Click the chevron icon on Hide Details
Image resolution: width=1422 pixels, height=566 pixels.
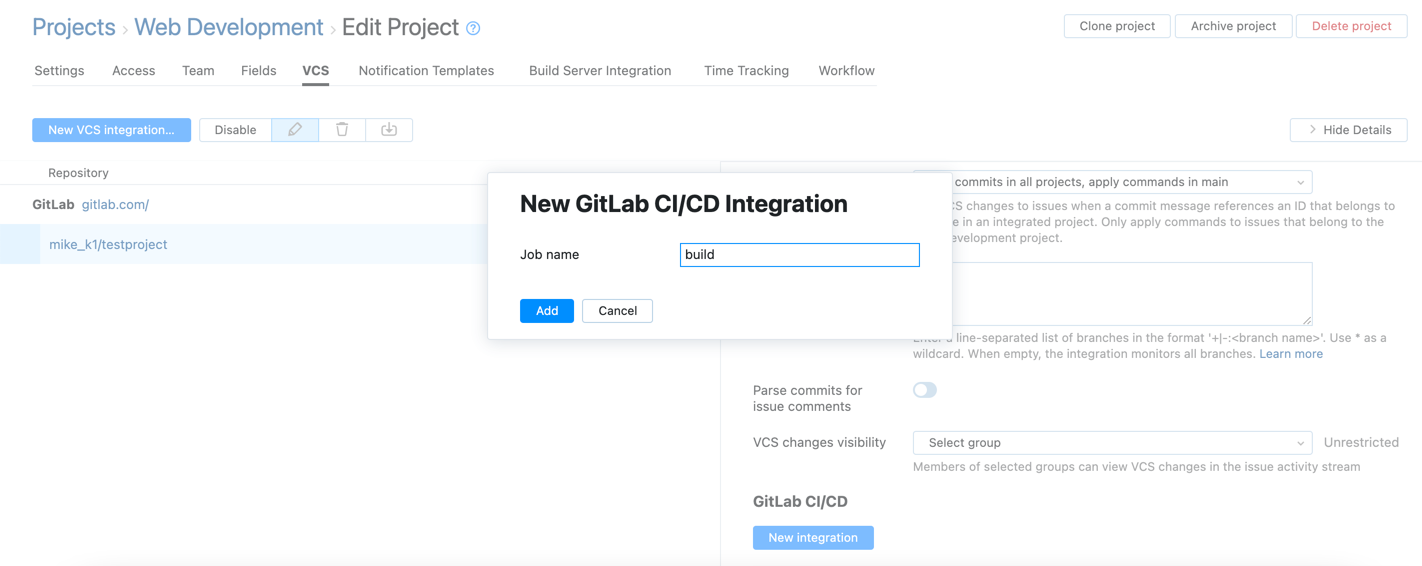coord(1312,130)
